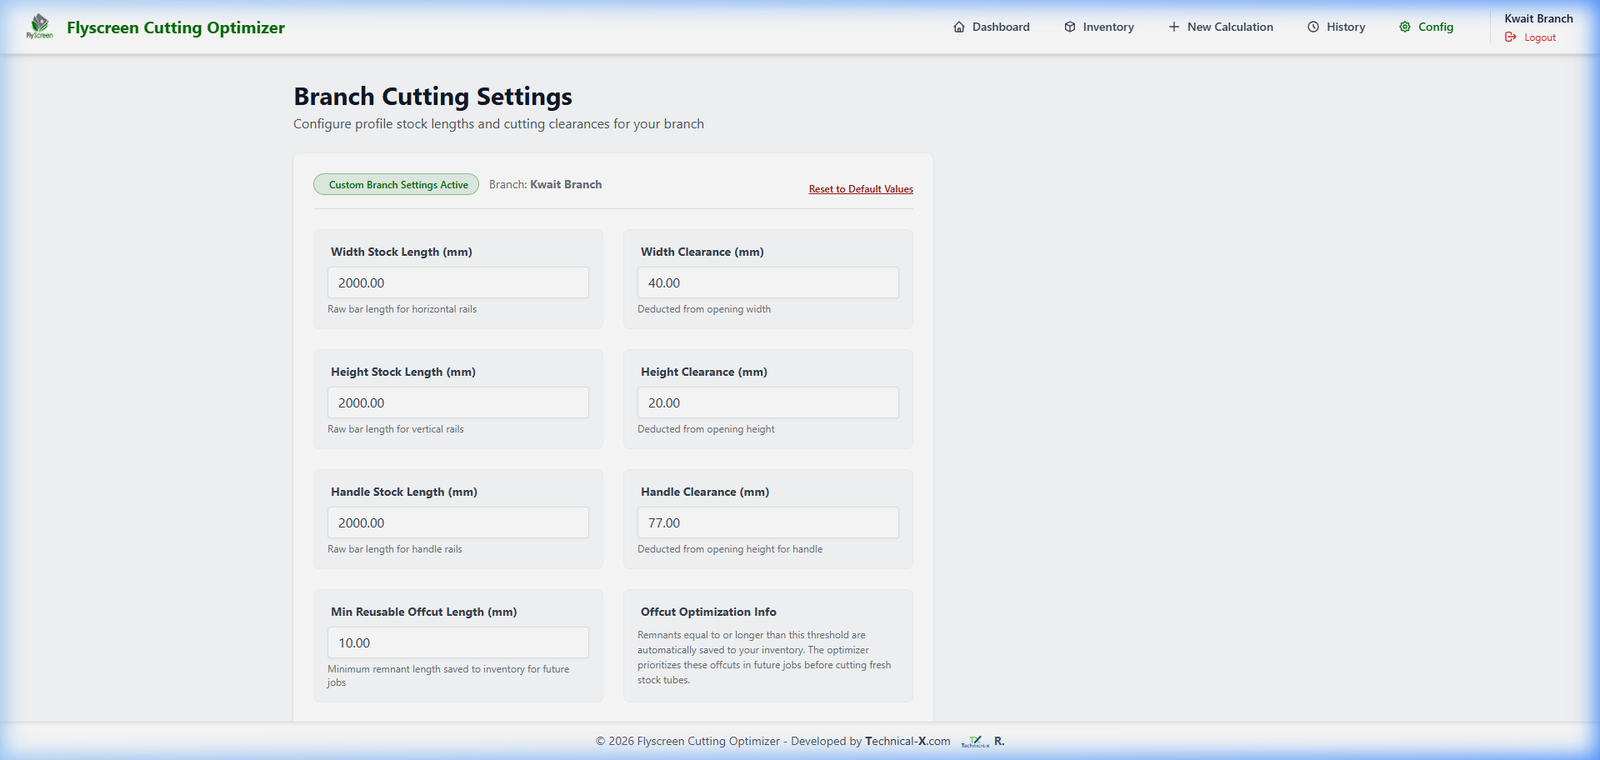Focus the Width Clearance input field

point(768,283)
